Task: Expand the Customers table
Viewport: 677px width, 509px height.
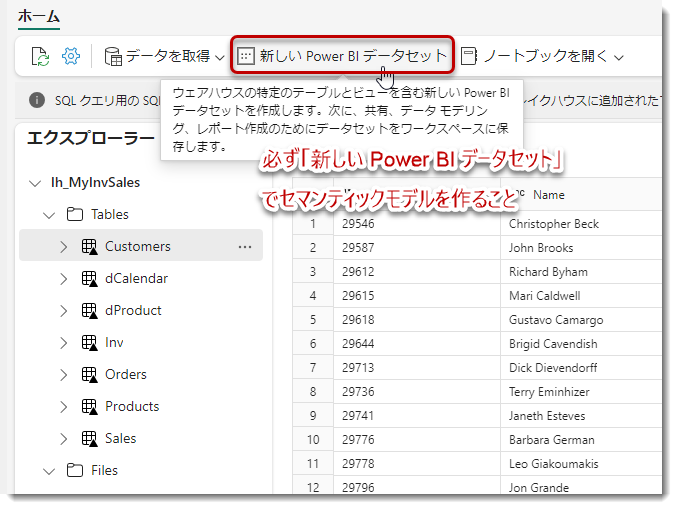Action: coord(63,247)
